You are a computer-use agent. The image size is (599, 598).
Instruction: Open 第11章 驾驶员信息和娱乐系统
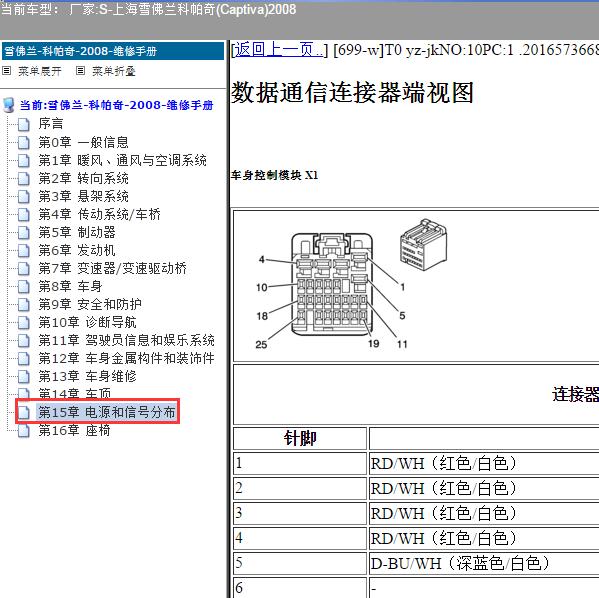click(x=126, y=340)
